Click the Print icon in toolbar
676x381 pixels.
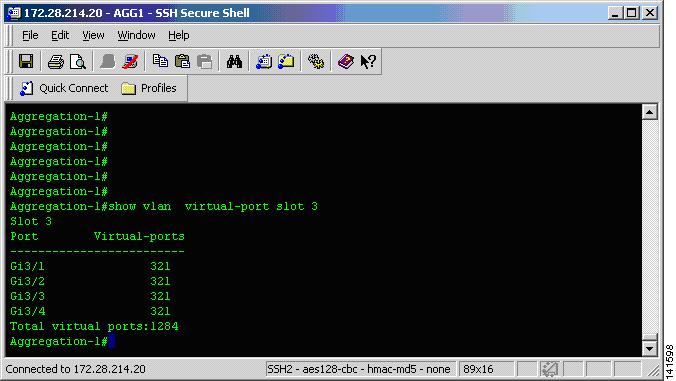pos(56,62)
